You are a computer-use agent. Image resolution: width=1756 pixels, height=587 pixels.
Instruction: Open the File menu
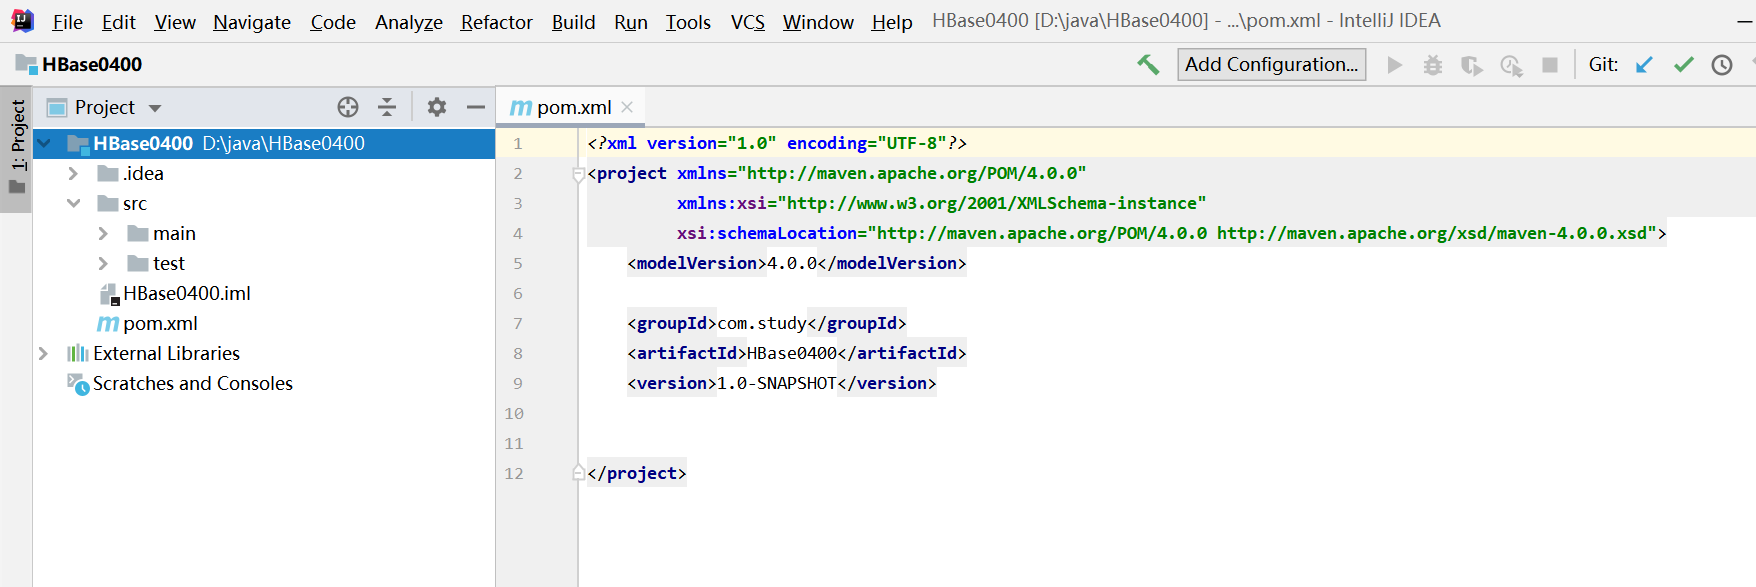click(67, 22)
